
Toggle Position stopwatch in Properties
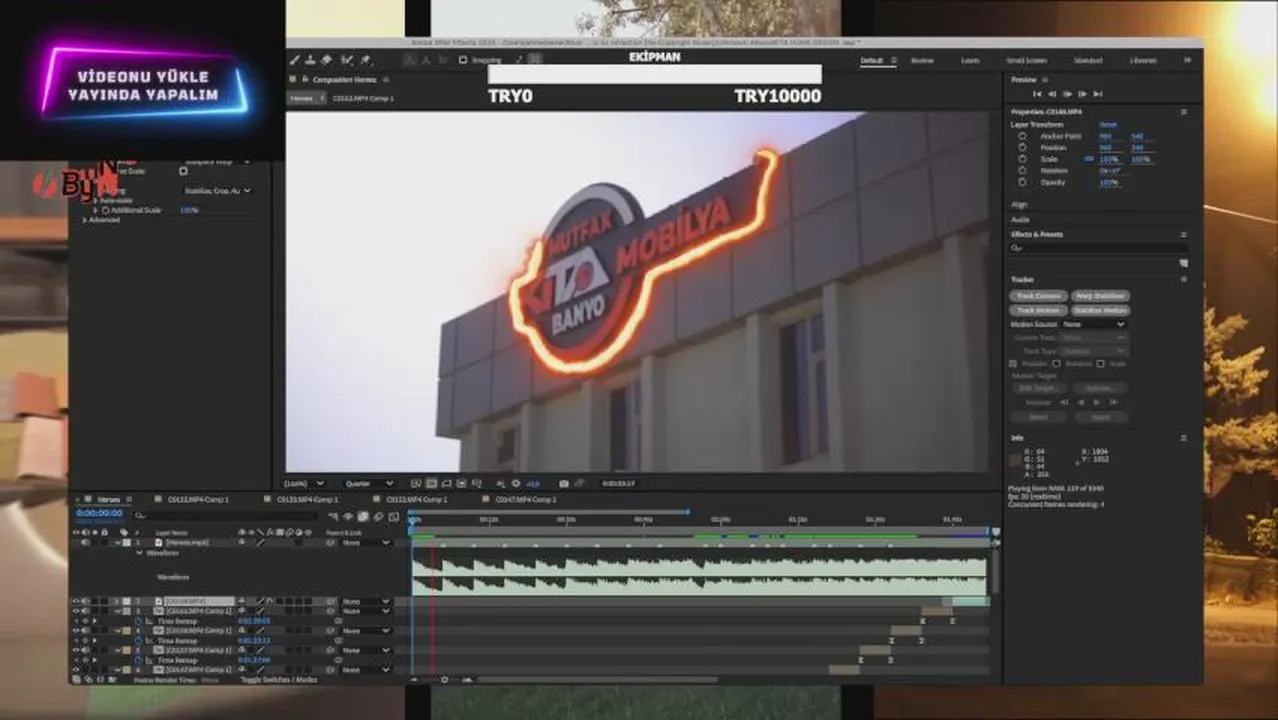click(1022, 148)
